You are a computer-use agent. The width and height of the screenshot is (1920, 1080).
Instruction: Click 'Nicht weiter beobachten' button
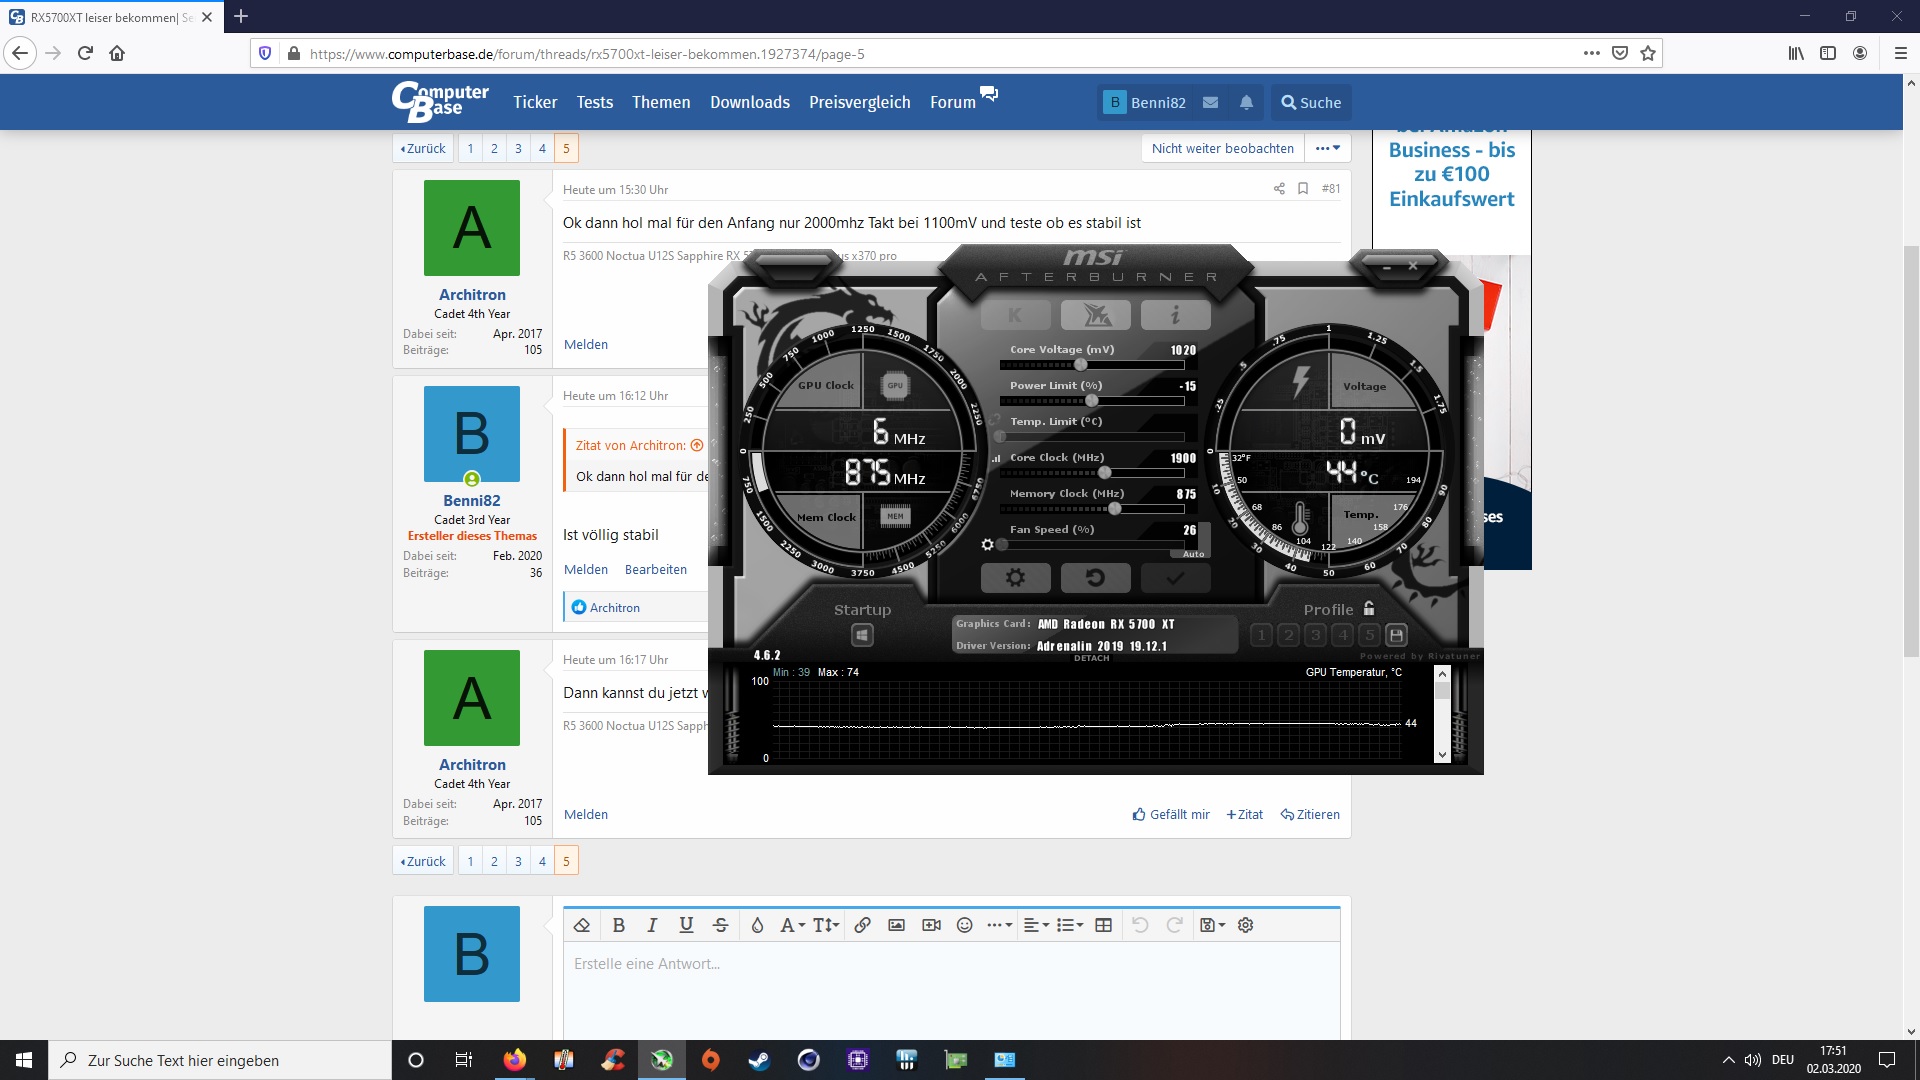1222,148
